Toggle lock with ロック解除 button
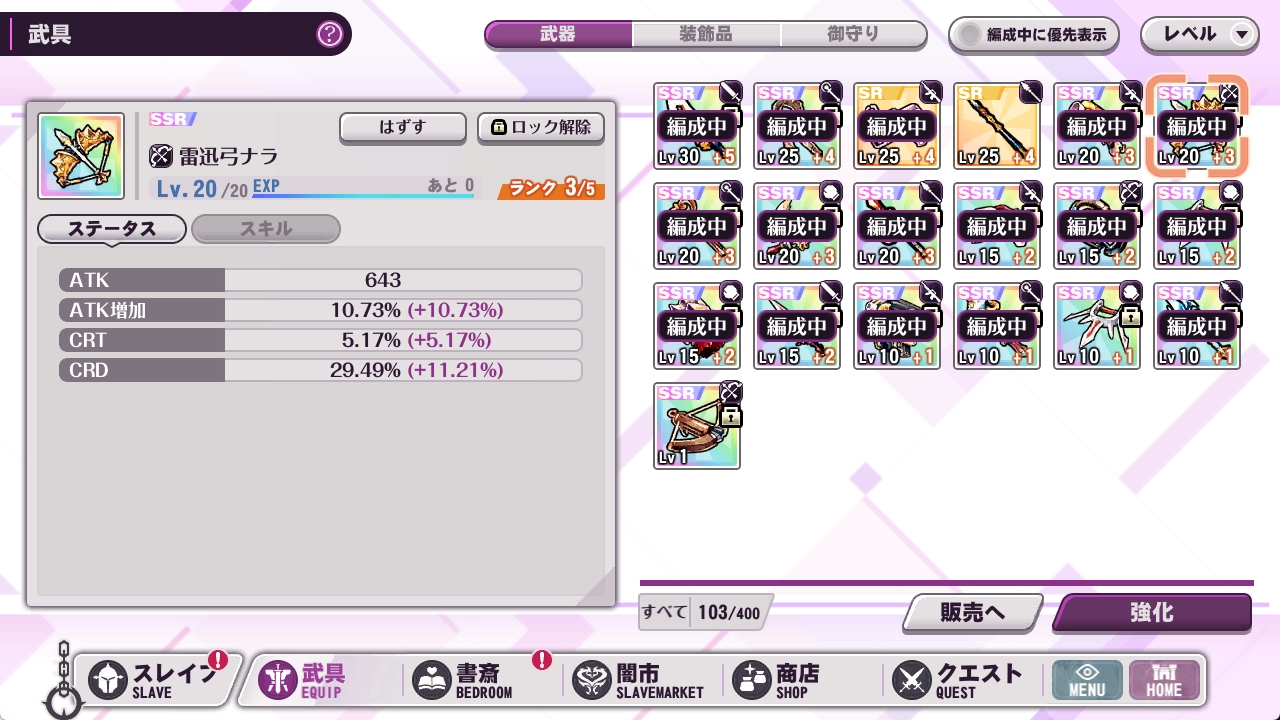This screenshot has width=1280, height=720. [x=541, y=128]
